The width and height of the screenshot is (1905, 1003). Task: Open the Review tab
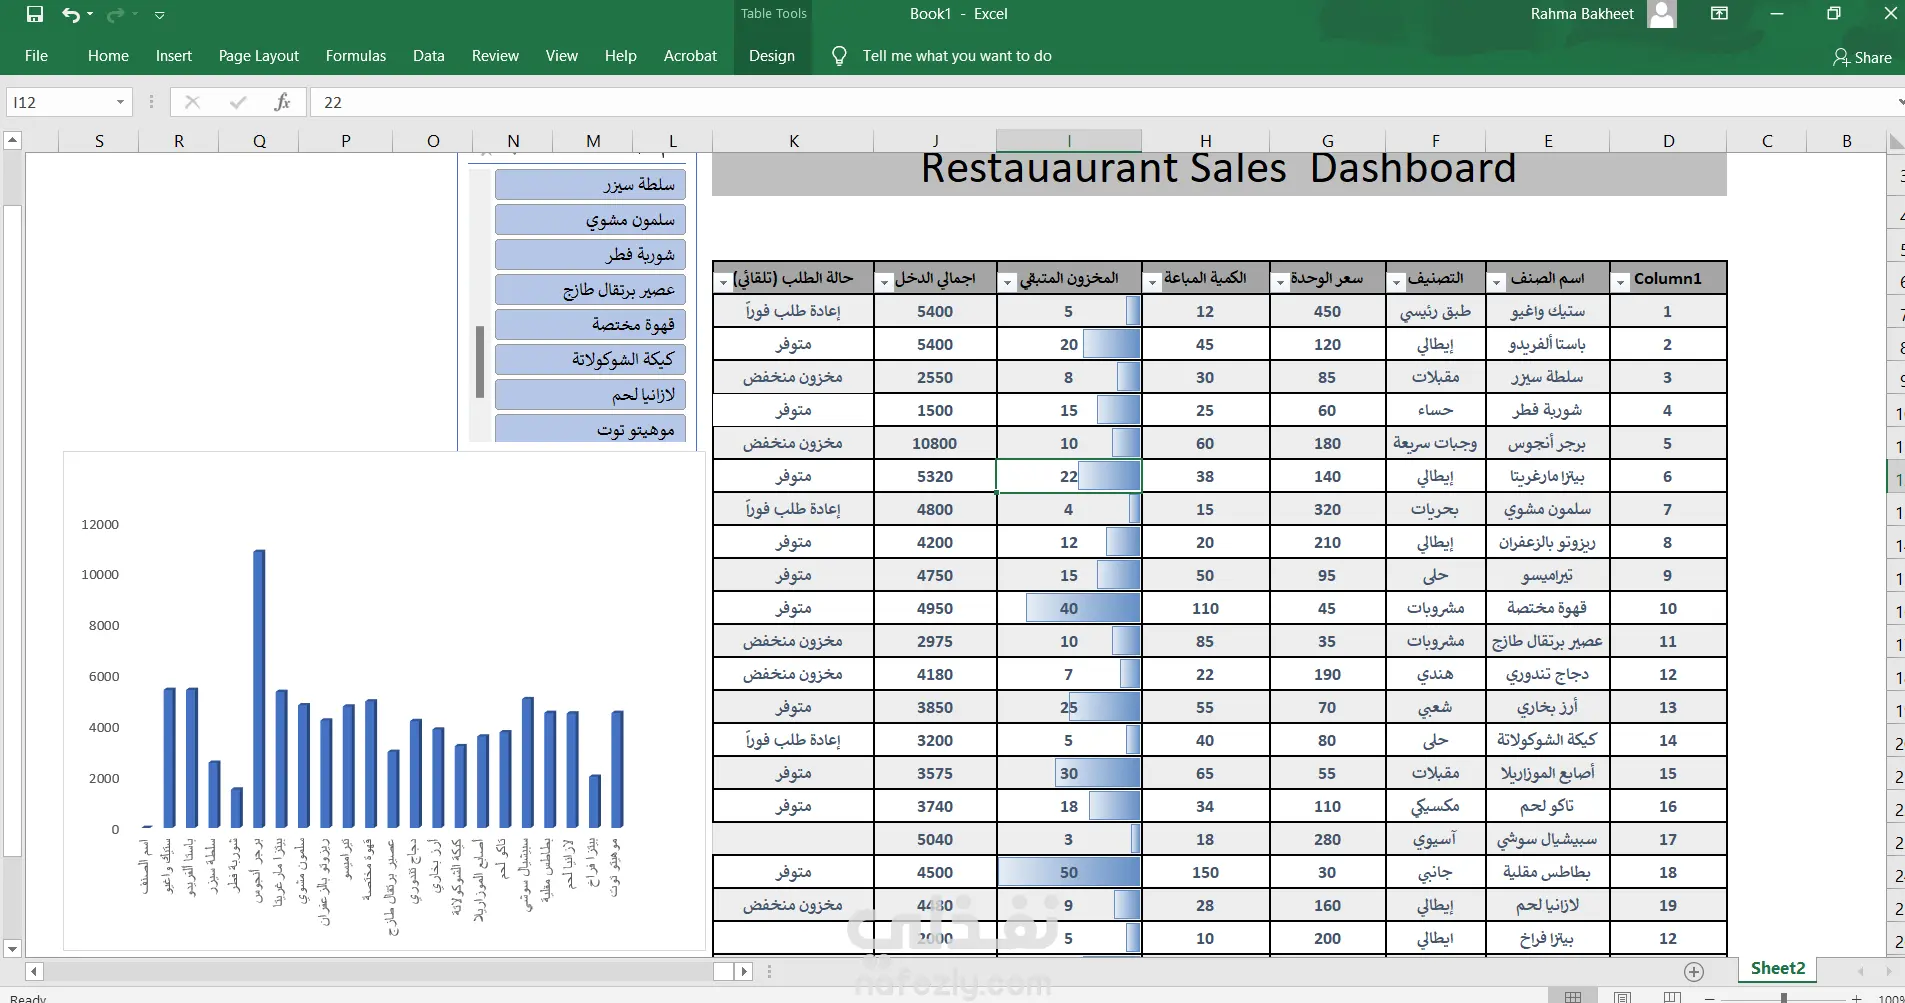pos(495,56)
